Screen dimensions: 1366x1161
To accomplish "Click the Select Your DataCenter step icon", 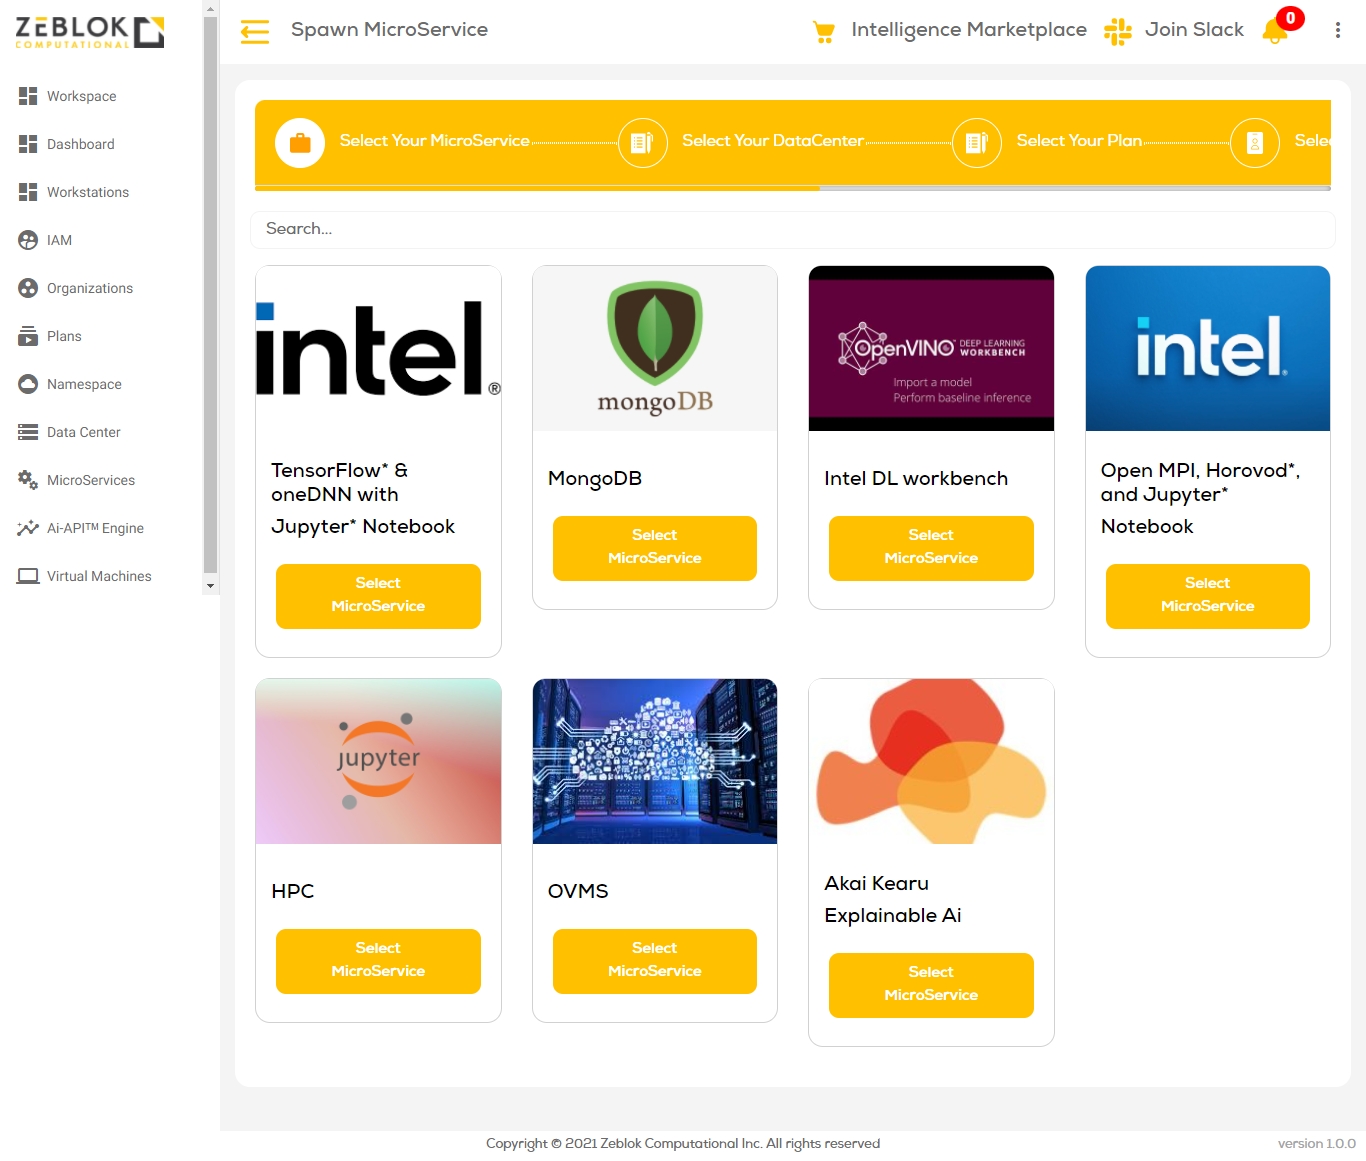I will coord(642,143).
